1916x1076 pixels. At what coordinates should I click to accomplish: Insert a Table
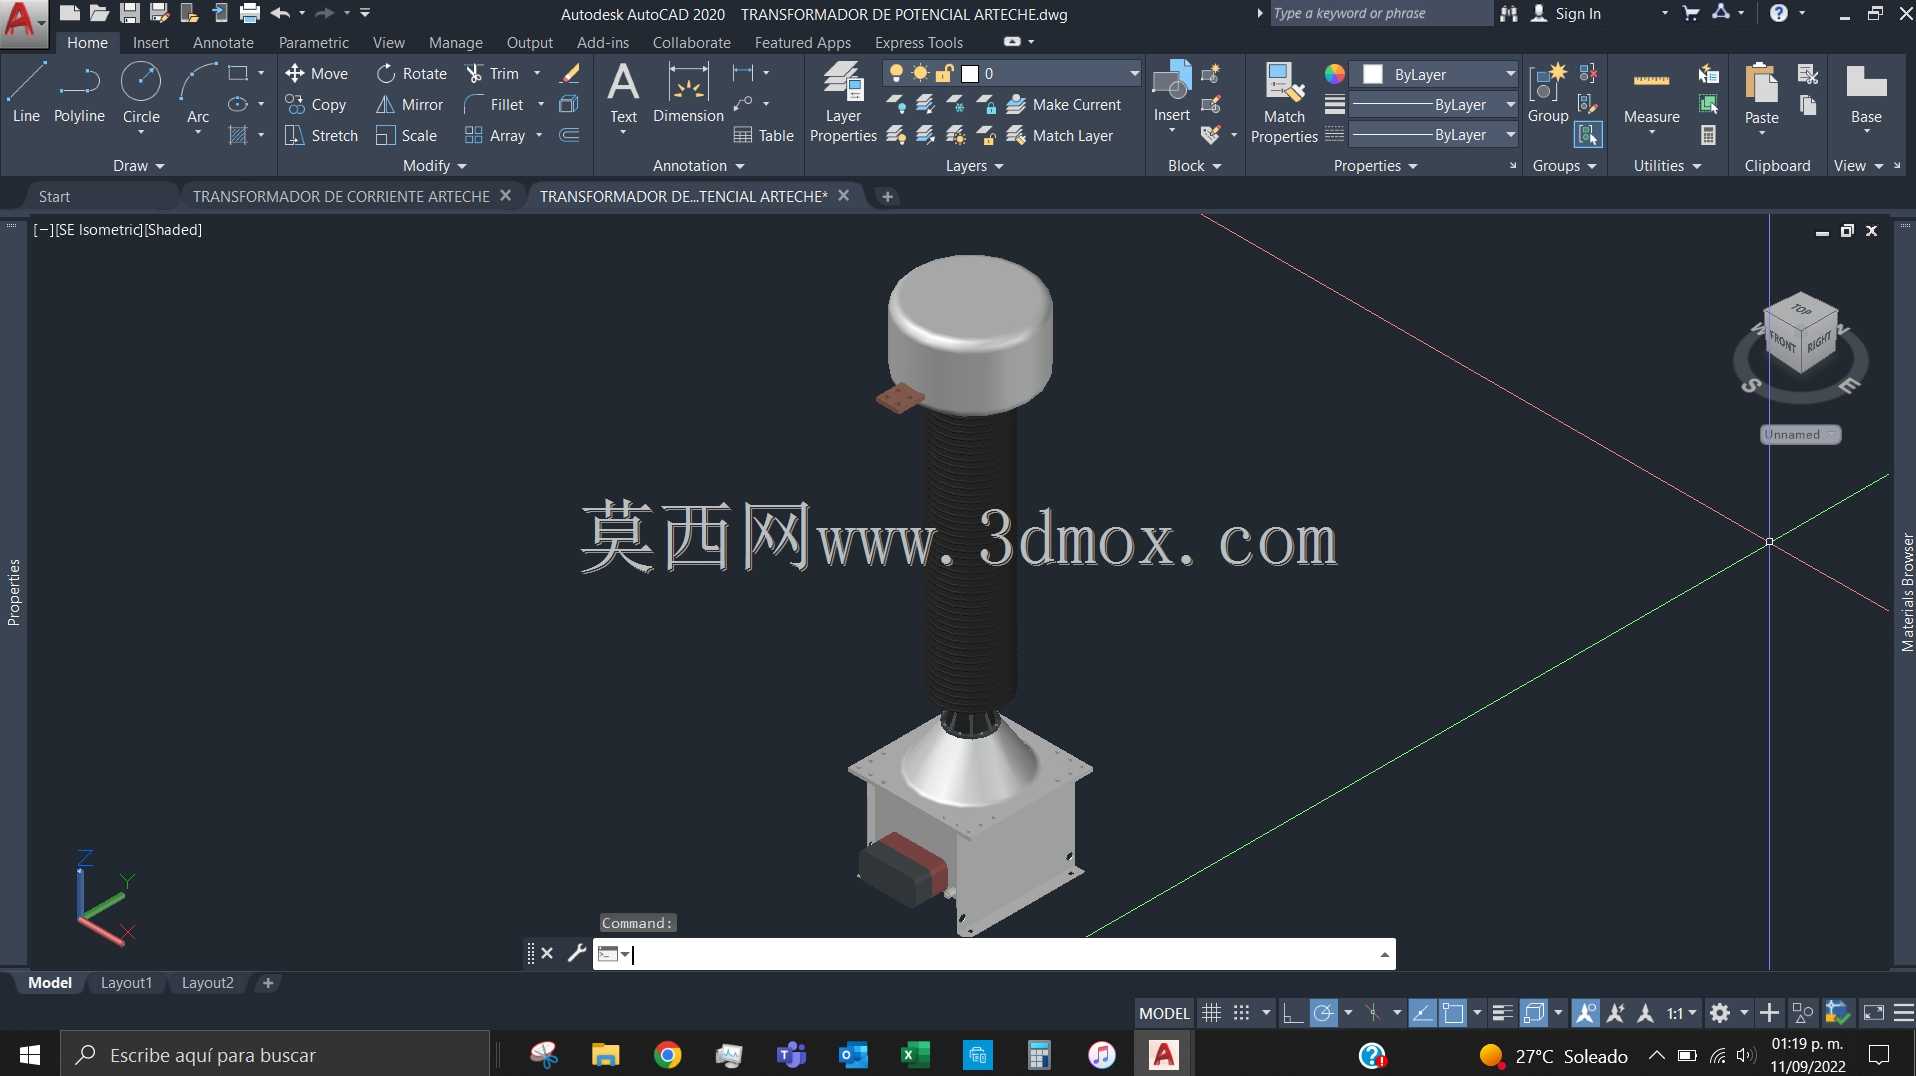[763, 135]
